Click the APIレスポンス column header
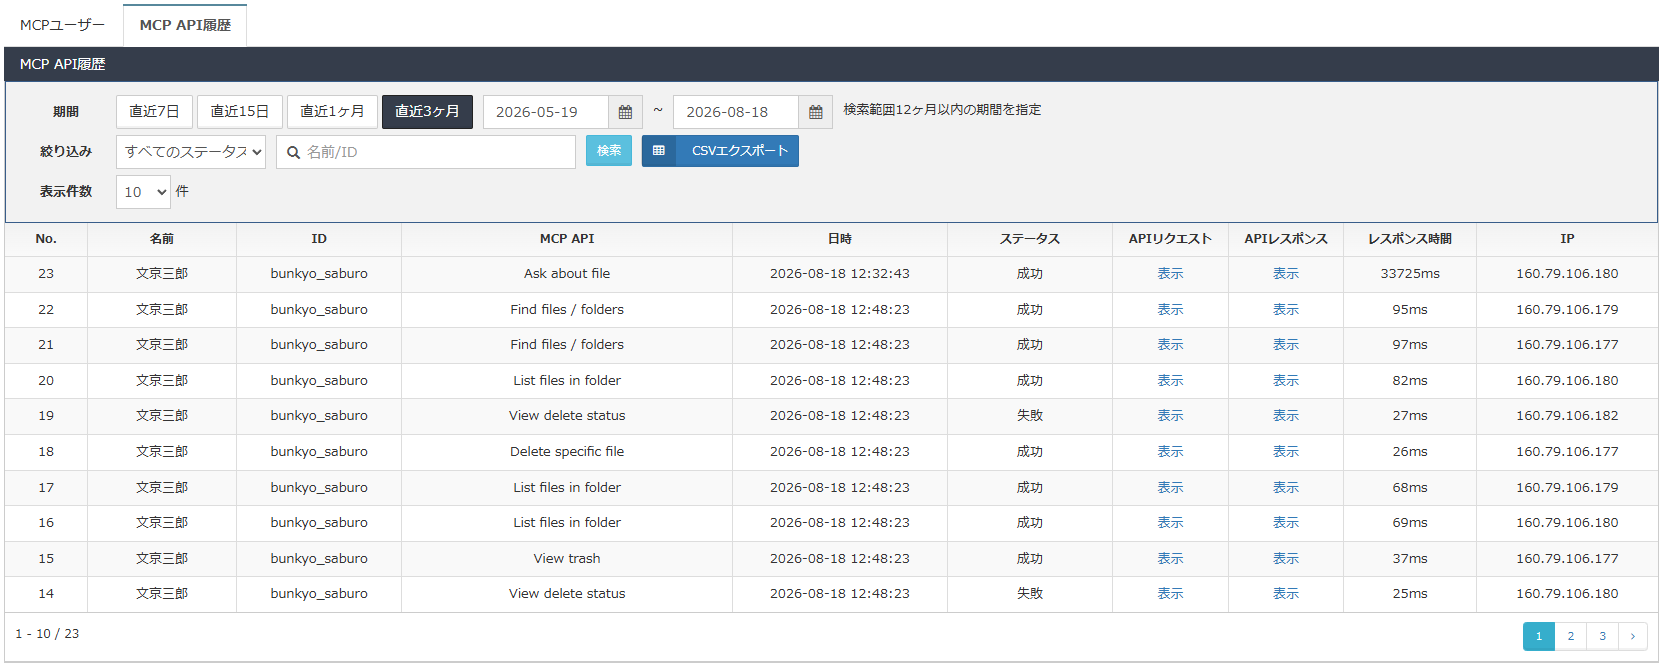Image resolution: width=1665 pixels, height=669 pixels. pyautogui.click(x=1286, y=239)
